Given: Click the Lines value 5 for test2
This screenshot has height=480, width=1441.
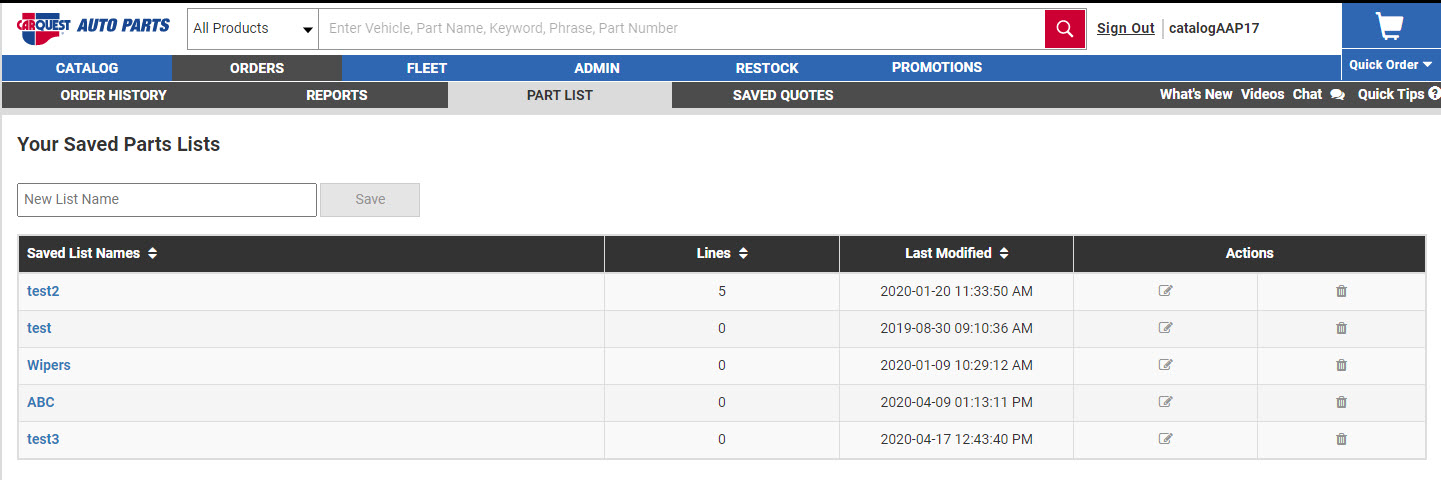Looking at the screenshot, I should coord(722,291).
